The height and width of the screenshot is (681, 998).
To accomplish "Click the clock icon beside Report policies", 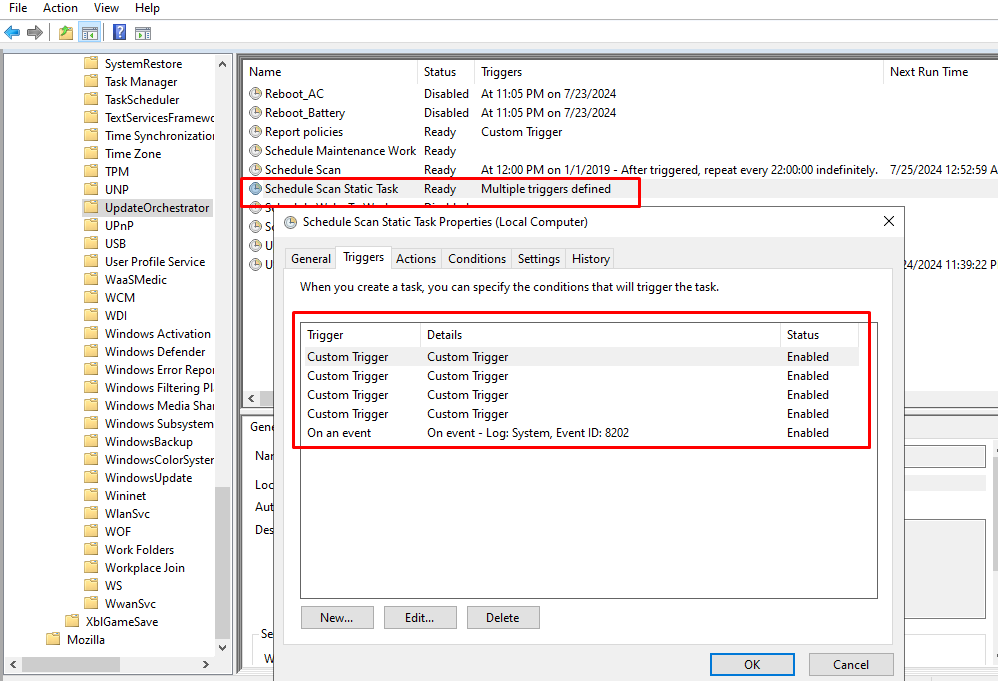I will click(x=255, y=132).
